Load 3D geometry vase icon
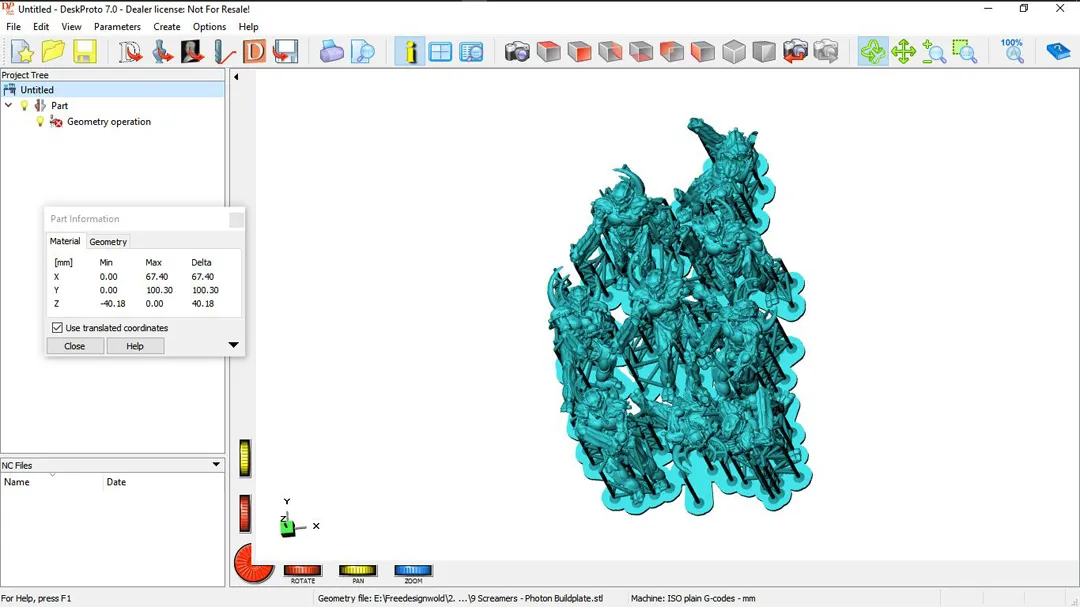 pos(161,52)
